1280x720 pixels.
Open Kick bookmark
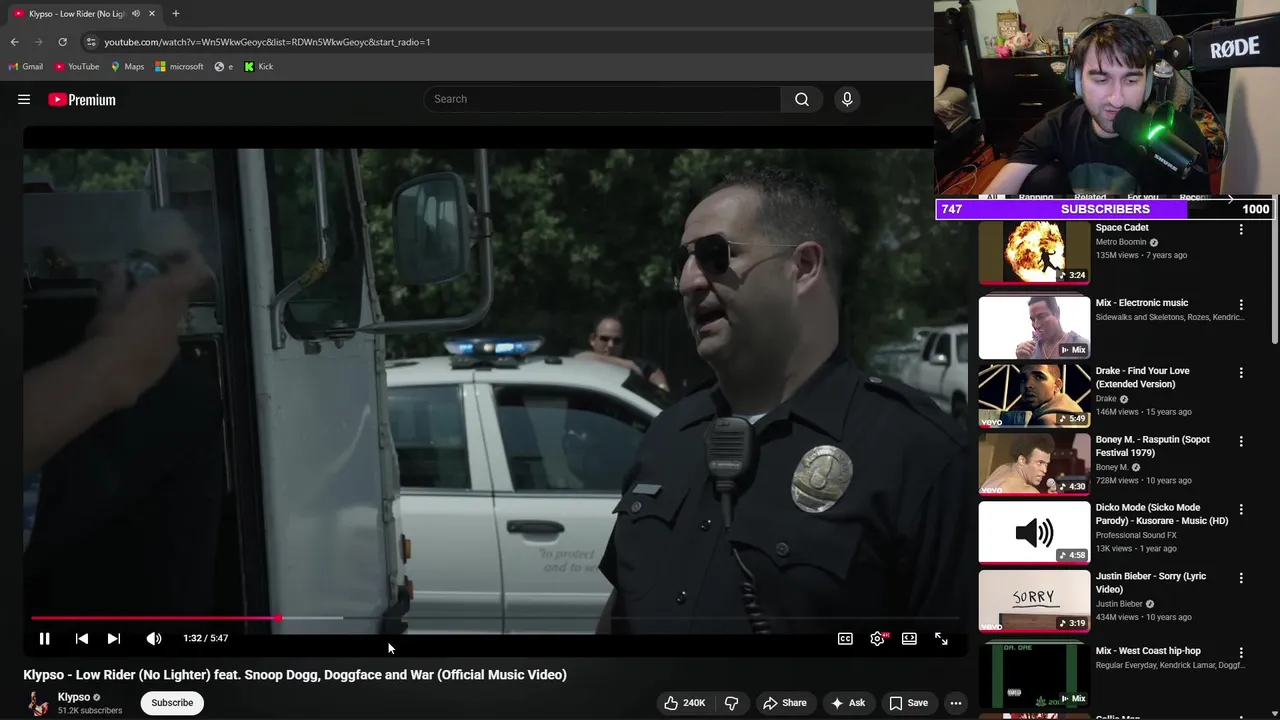[259, 67]
